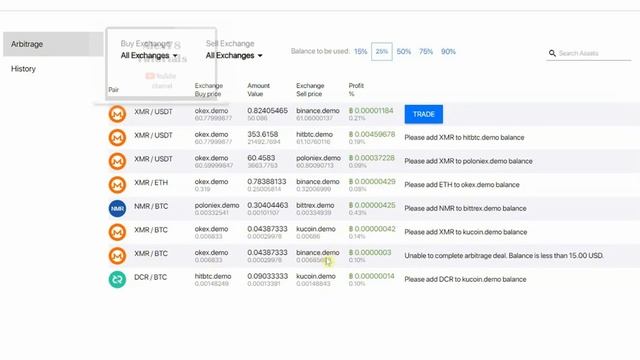Click 'Please add DCR to kucoin.demo balance' message
640x360 pixels.
(465, 280)
